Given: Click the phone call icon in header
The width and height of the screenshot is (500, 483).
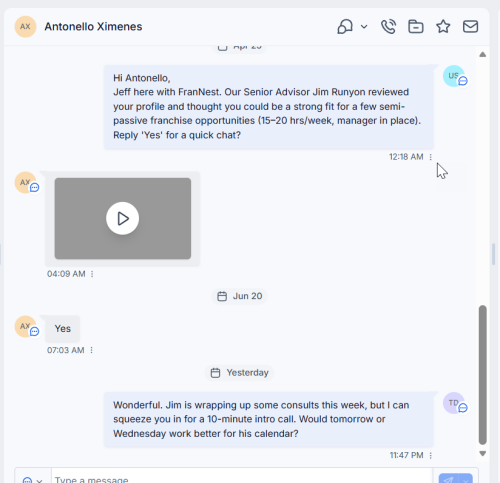Looking at the screenshot, I should pyautogui.click(x=388, y=27).
